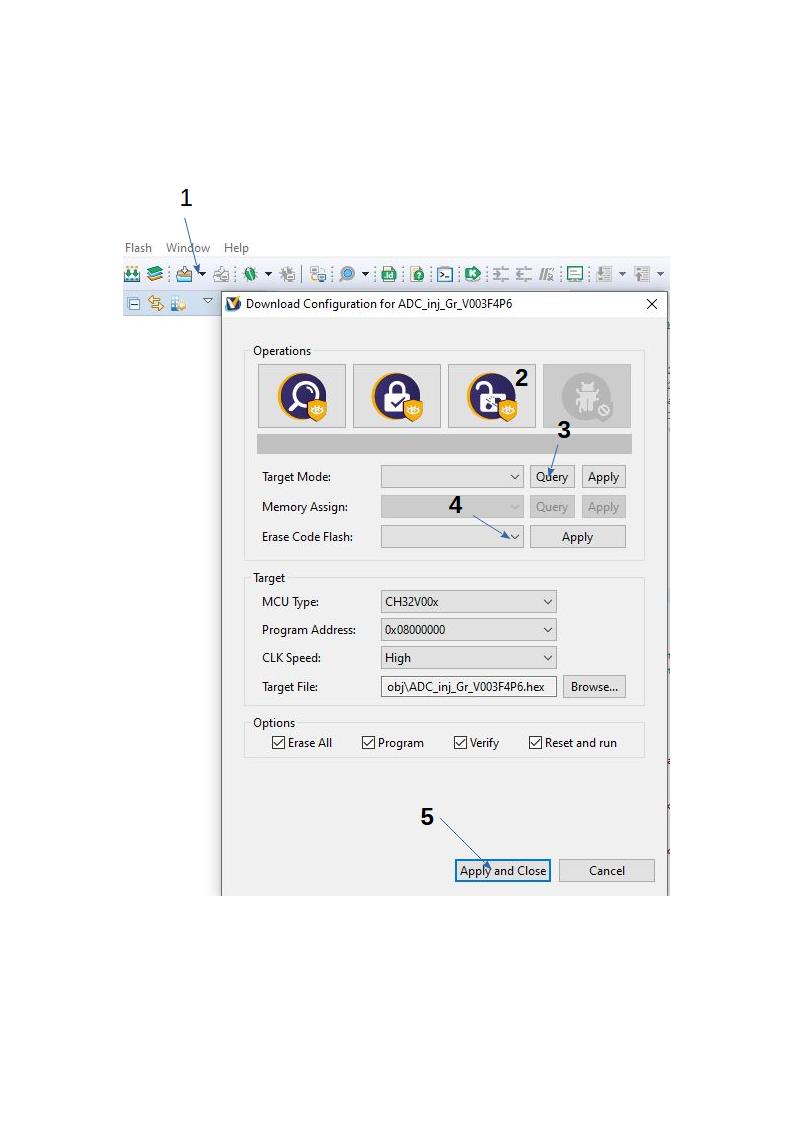The width and height of the screenshot is (794, 1123).
Task: Click the Enable read-protect lock icon
Action: (397, 396)
